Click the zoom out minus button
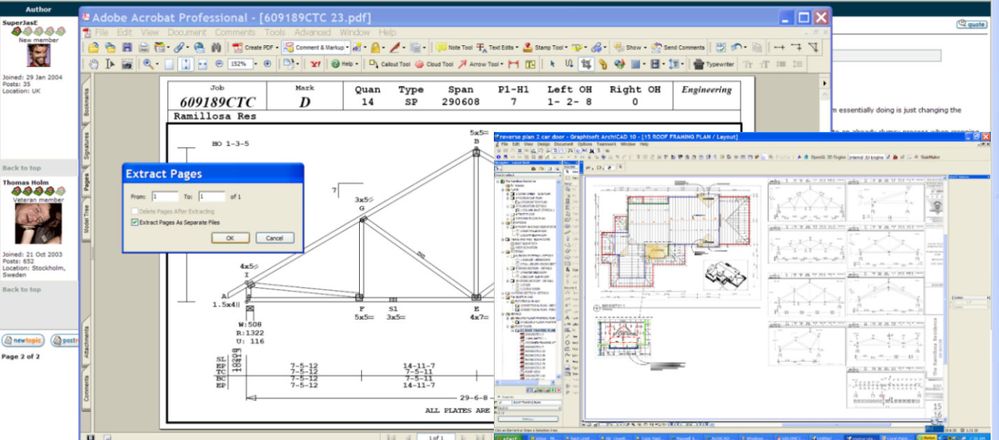This screenshot has height=440, width=999. click(x=219, y=64)
